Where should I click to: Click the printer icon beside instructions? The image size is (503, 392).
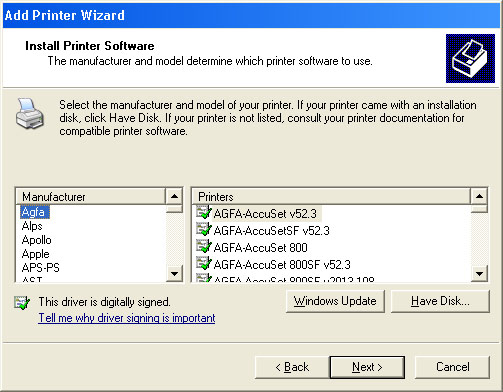tap(30, 113)
